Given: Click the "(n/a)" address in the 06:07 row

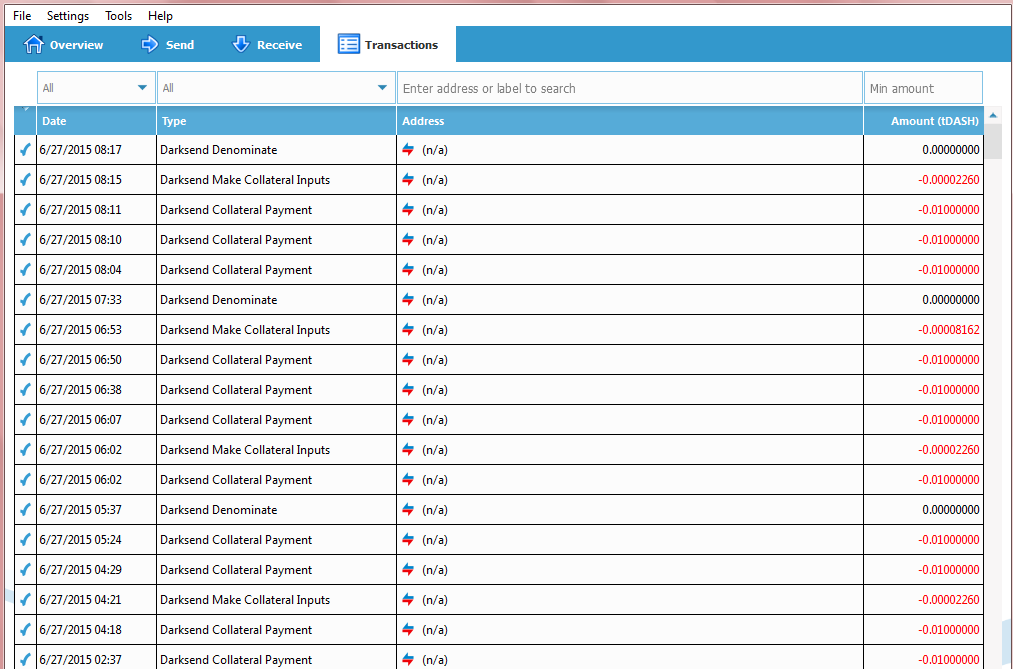Looking at the screenshot, I should click(435, 420).
